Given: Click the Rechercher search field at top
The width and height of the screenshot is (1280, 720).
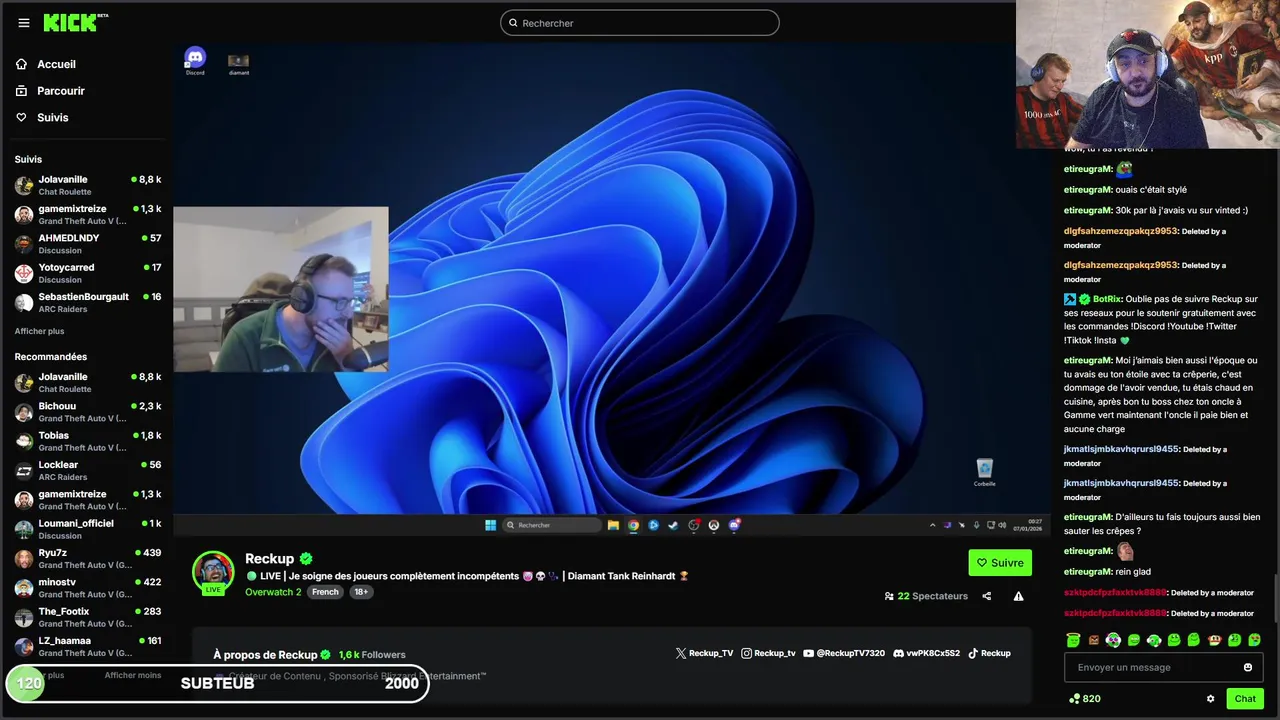Looking at the screenshot, I should tap(640, 23).
